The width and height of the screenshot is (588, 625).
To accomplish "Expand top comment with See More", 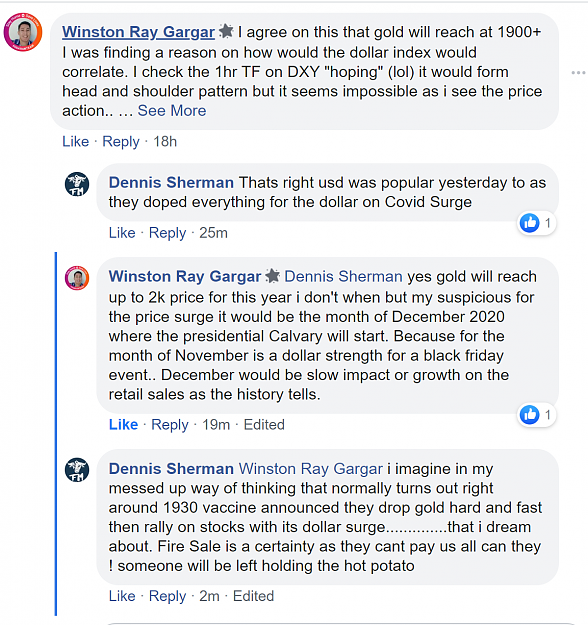I will point(172,110).
